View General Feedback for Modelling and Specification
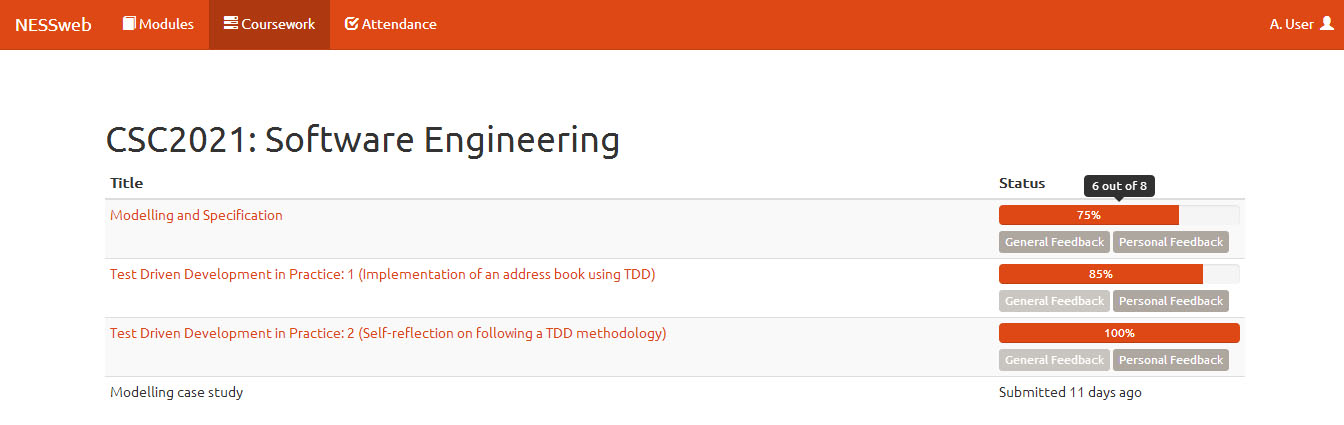The height and width of the screenshot is (425, 1344). (1054, 242)
